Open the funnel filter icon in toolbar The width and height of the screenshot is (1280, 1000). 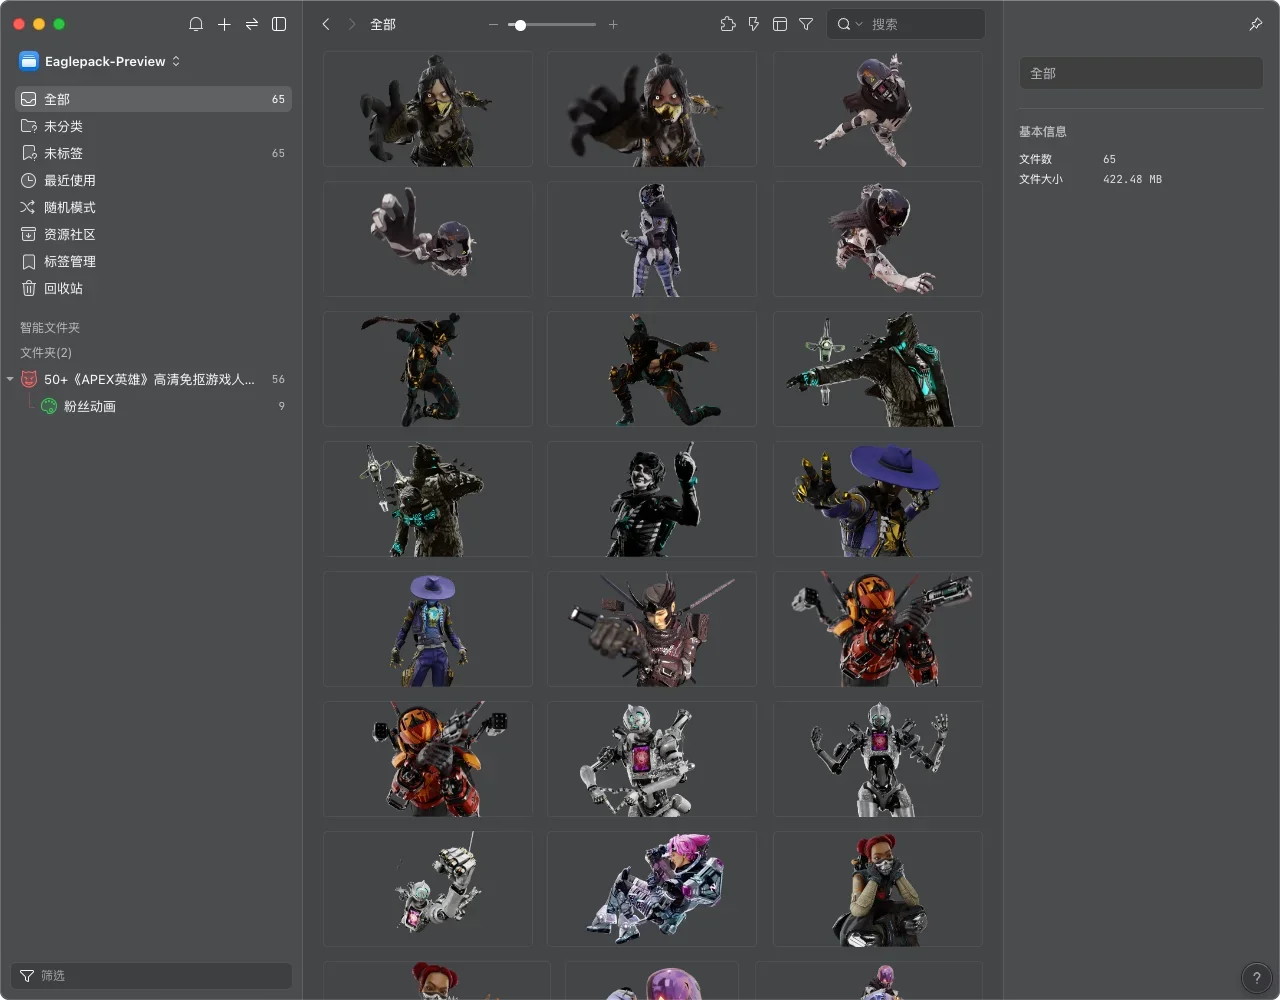pos(806,24)
